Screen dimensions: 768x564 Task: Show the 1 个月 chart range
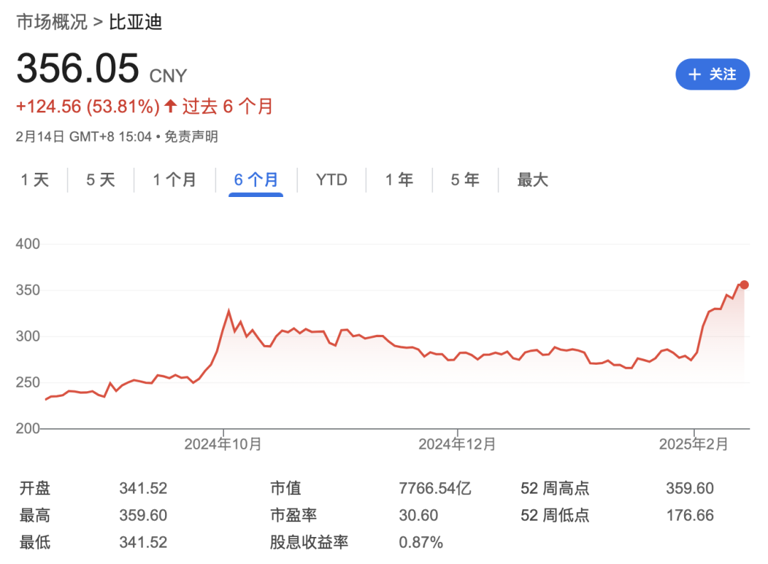pyautogui.click(x=174, y=180)
